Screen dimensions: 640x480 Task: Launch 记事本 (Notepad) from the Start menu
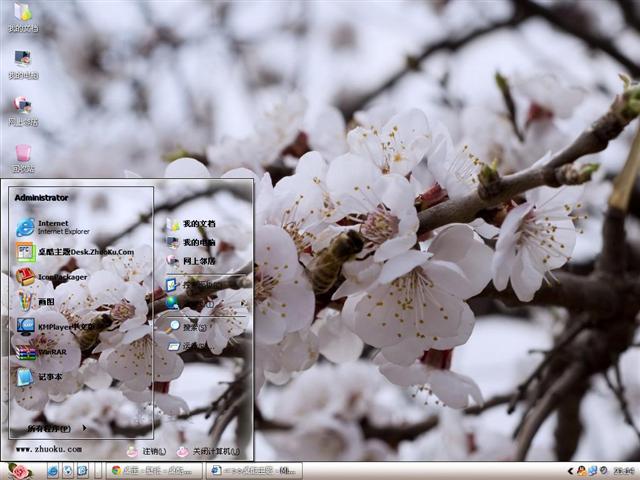click(48, 377)
